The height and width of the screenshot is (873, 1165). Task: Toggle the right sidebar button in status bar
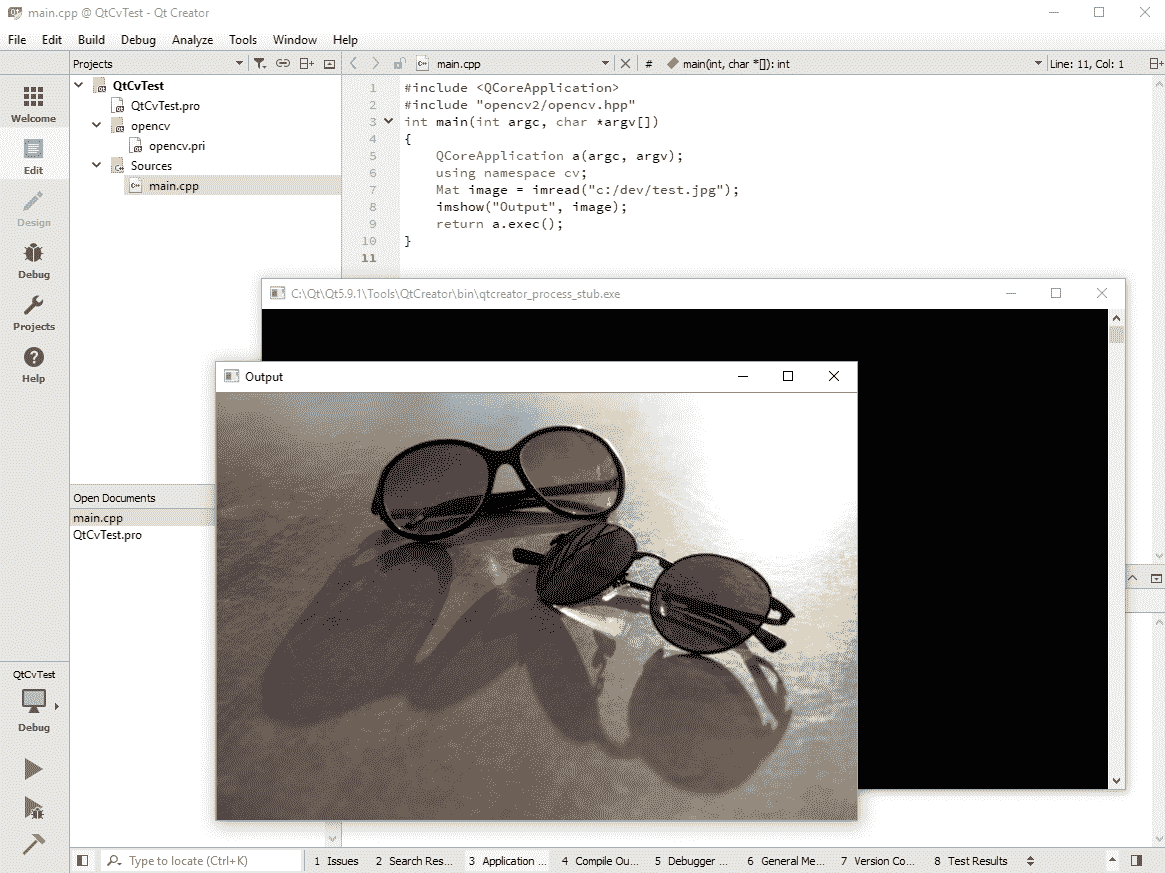tap(1136, 861)
